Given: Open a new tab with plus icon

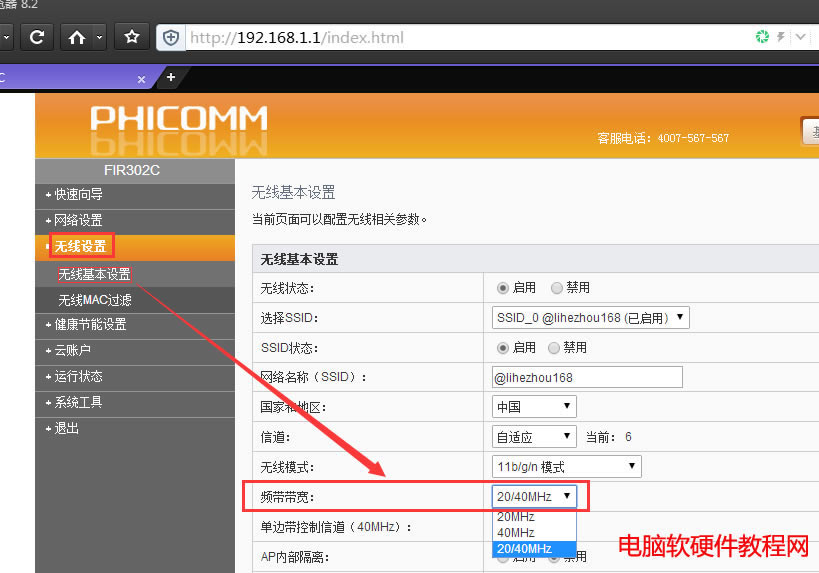Looking at the screenshot, I should tap(171, 77).
